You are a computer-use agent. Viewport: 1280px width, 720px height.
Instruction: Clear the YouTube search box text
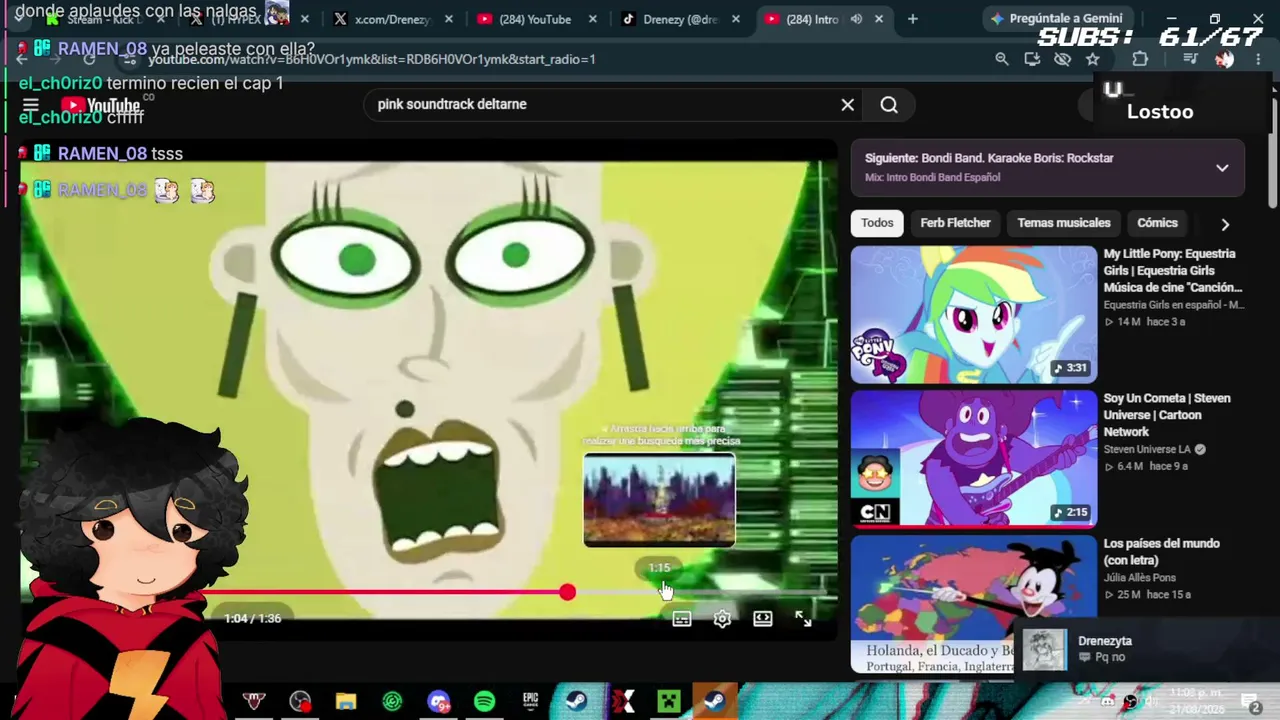pyautogui.click(x=847, y=104)
